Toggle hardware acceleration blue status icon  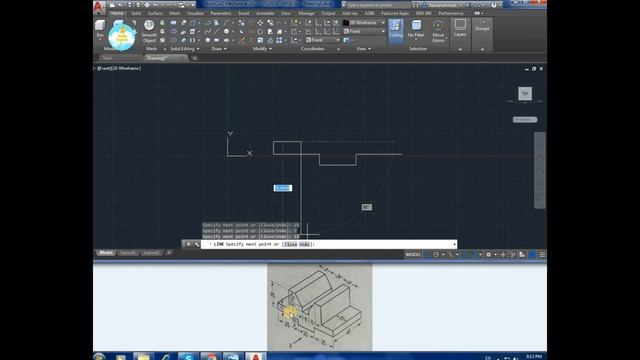coord(532,255)
